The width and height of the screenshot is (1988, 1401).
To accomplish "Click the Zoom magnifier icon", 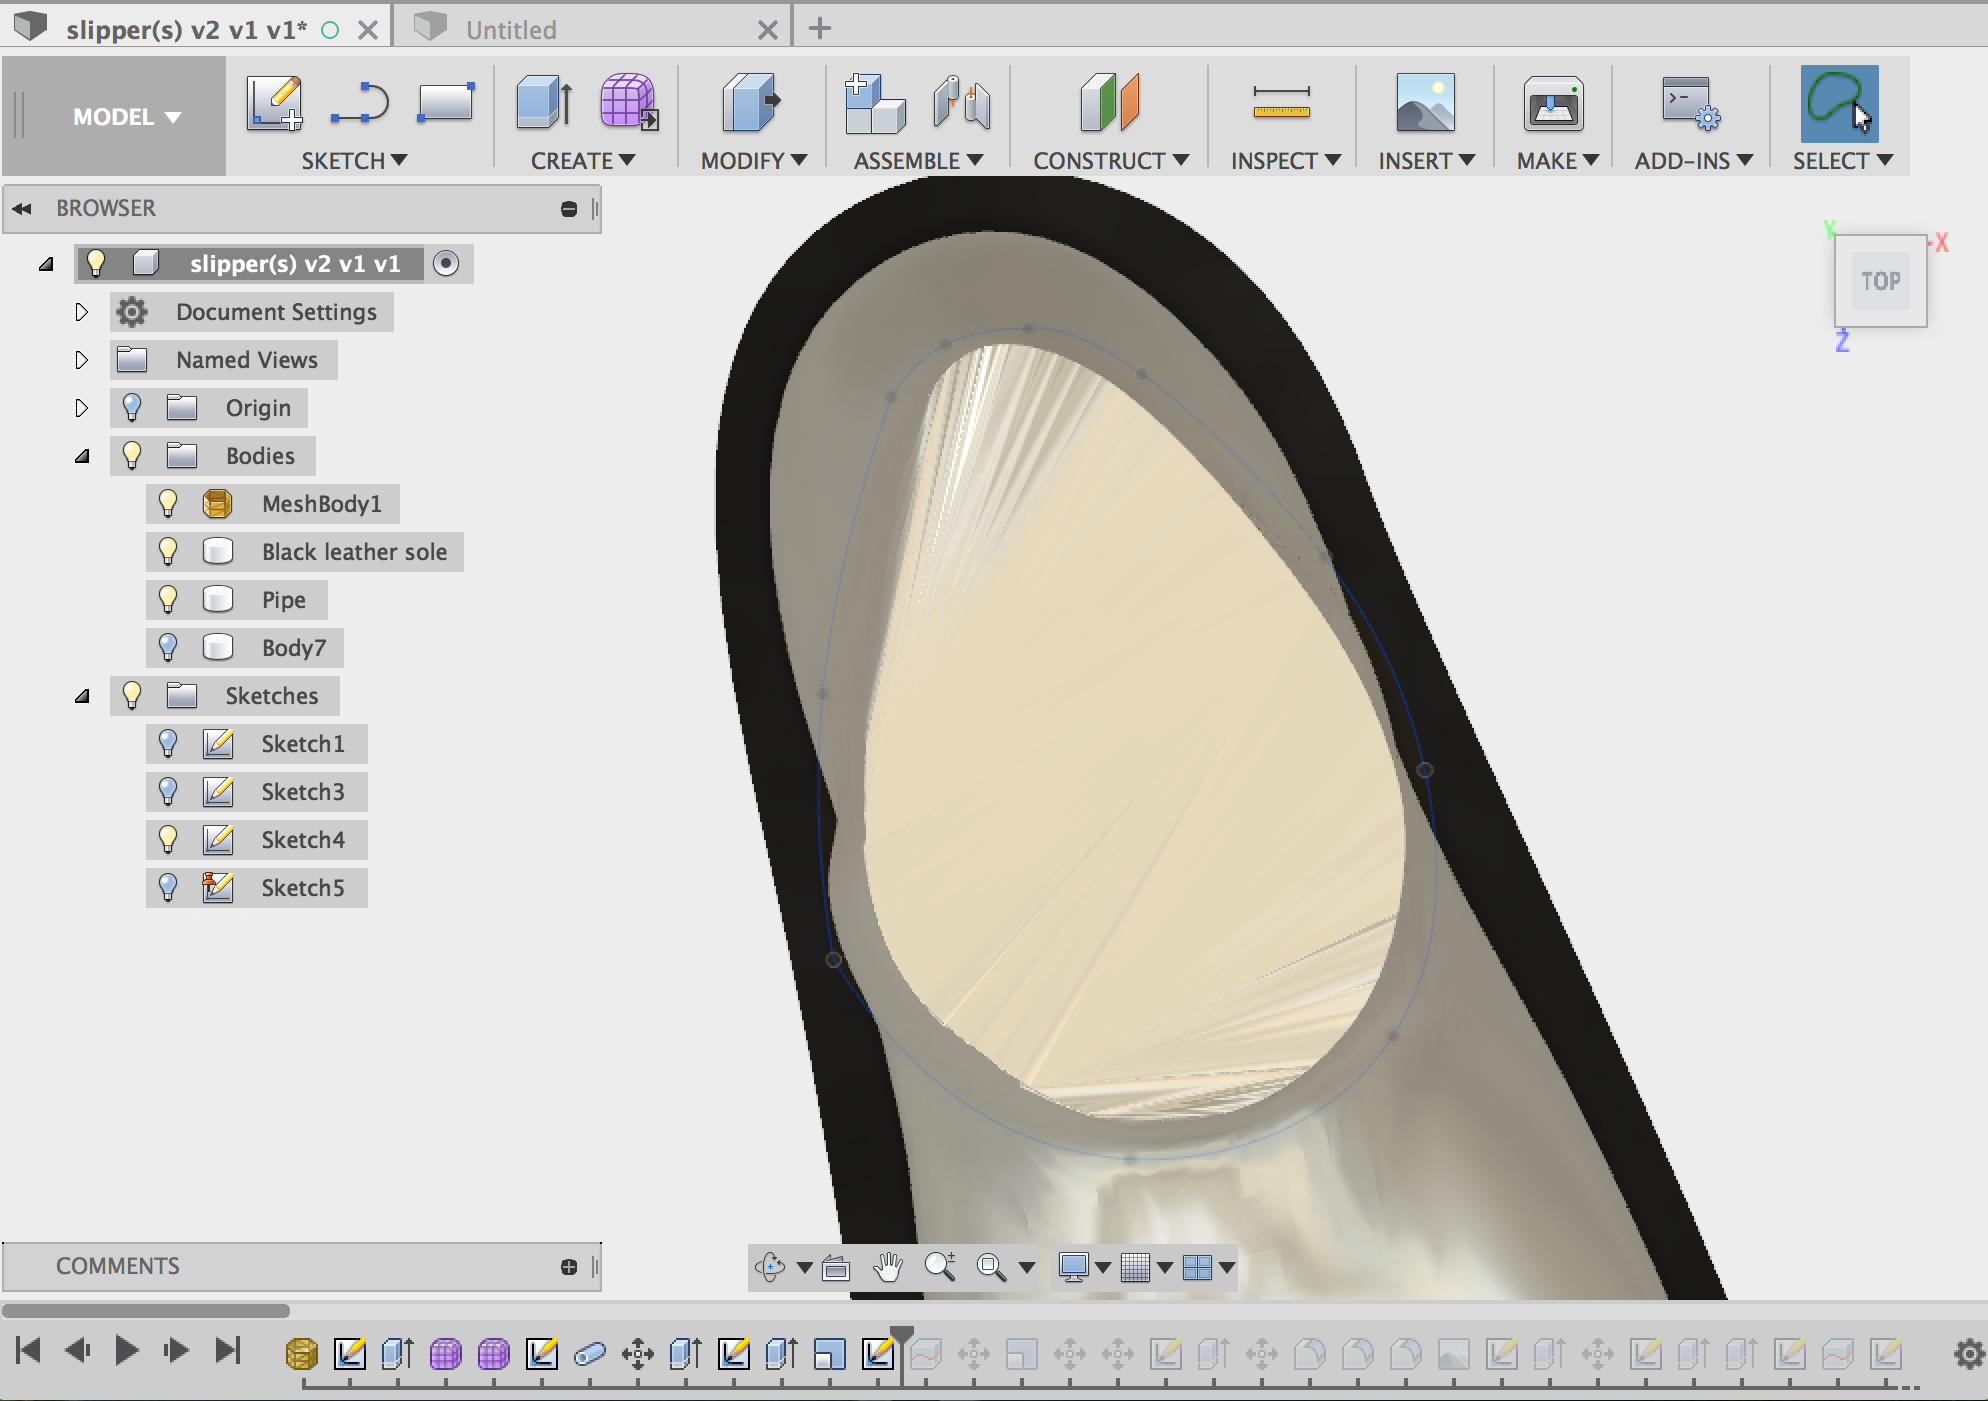I will (940, 1267).
